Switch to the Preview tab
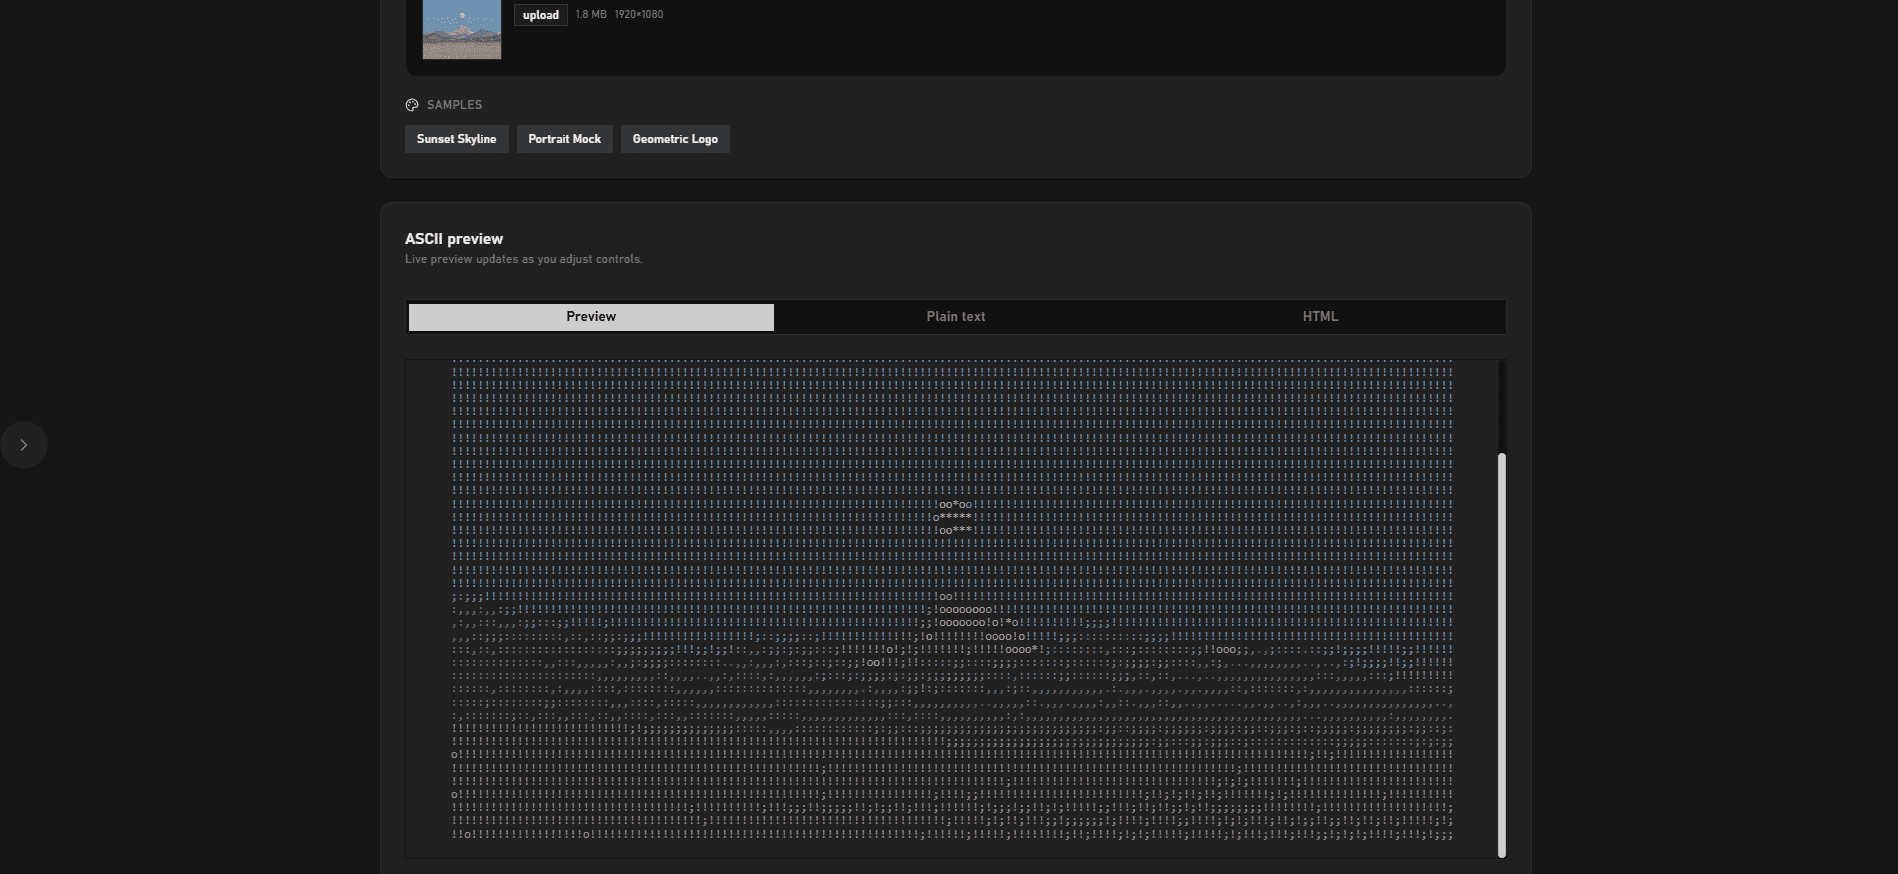 pyautogui.click(x=591, y=317)
